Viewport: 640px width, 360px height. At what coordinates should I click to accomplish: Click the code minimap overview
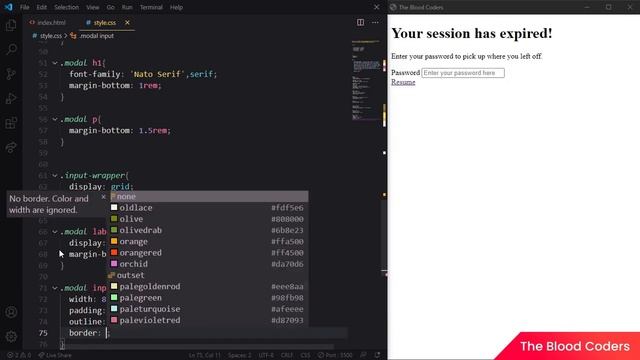[x=366, y=80]
